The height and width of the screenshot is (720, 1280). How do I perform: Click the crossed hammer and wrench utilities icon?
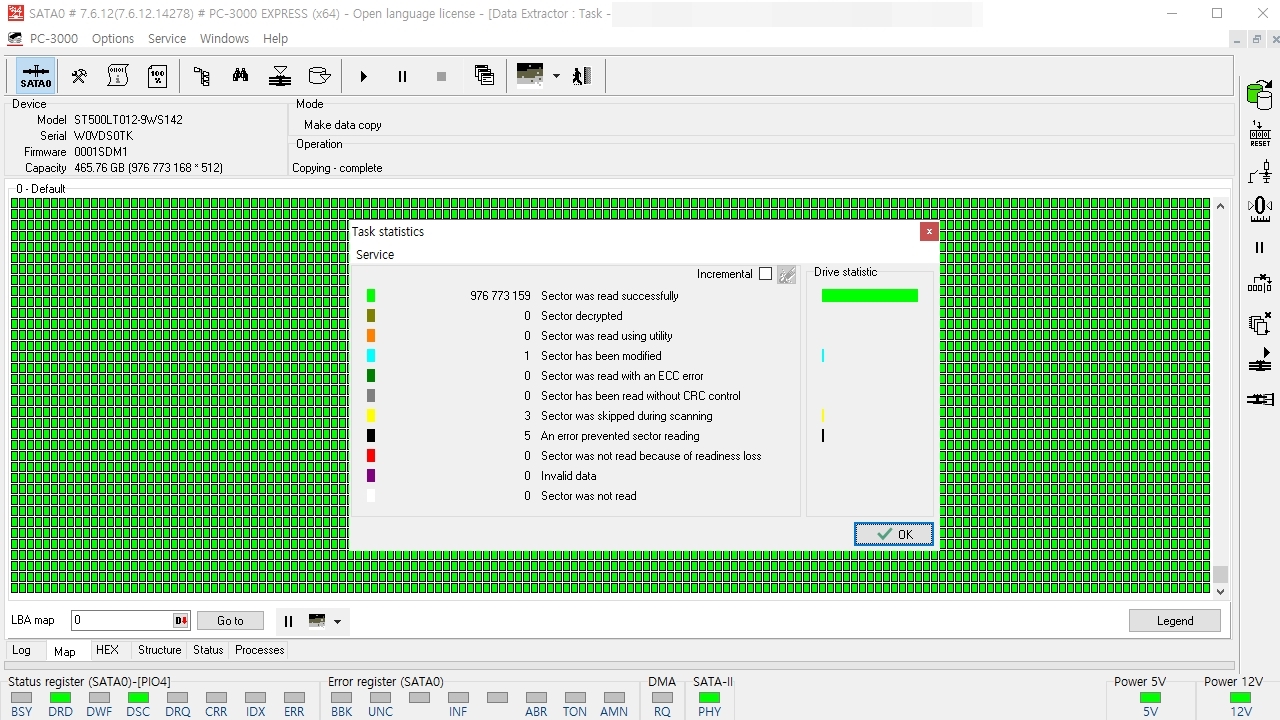coord(79,76)
